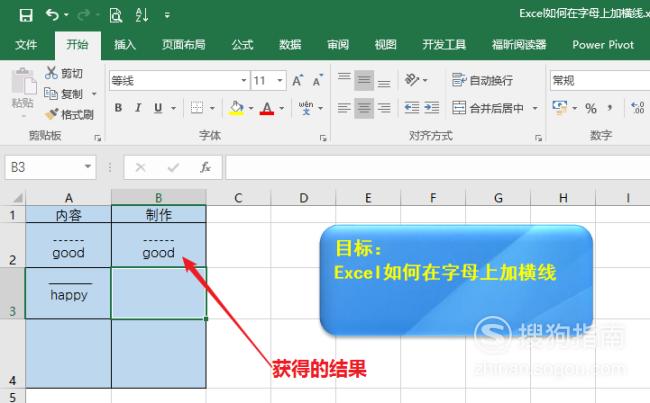
Task: Open the Print Preview icon
Action: pyautogui.click(x=116, y=15)
